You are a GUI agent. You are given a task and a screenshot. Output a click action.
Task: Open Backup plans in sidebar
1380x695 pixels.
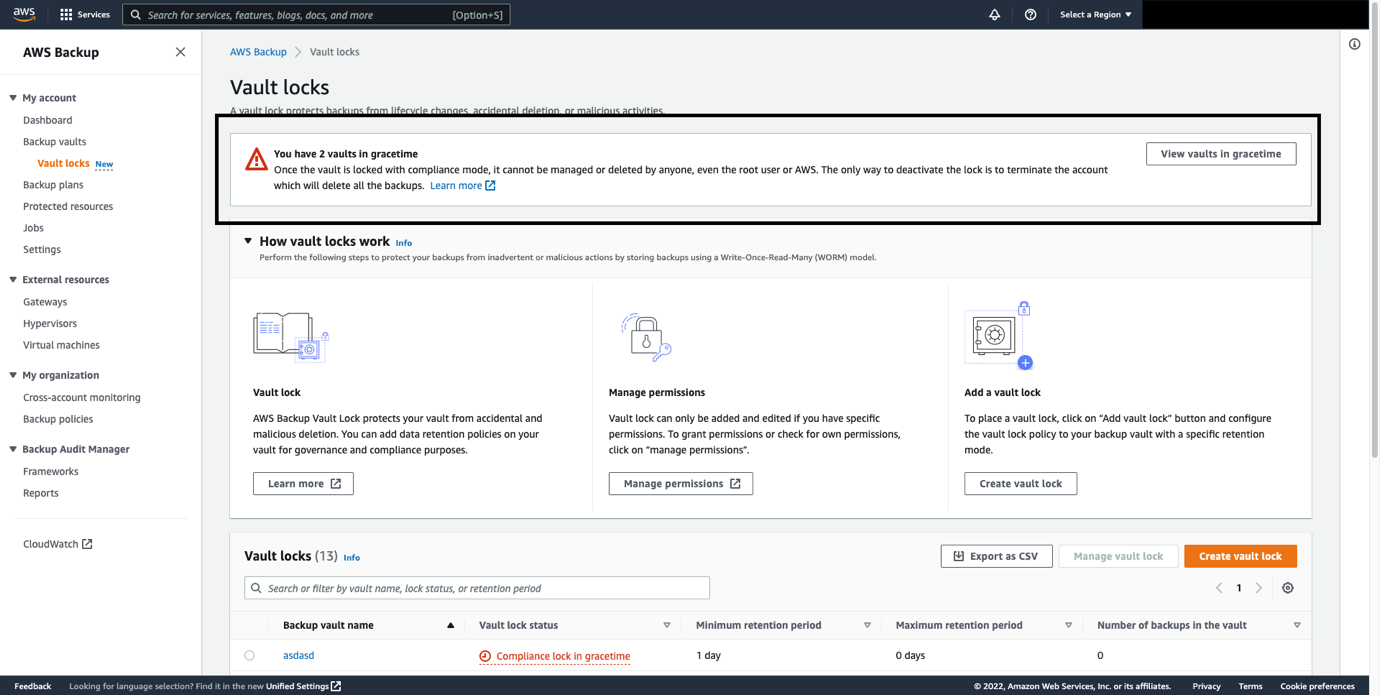(53, 185)
